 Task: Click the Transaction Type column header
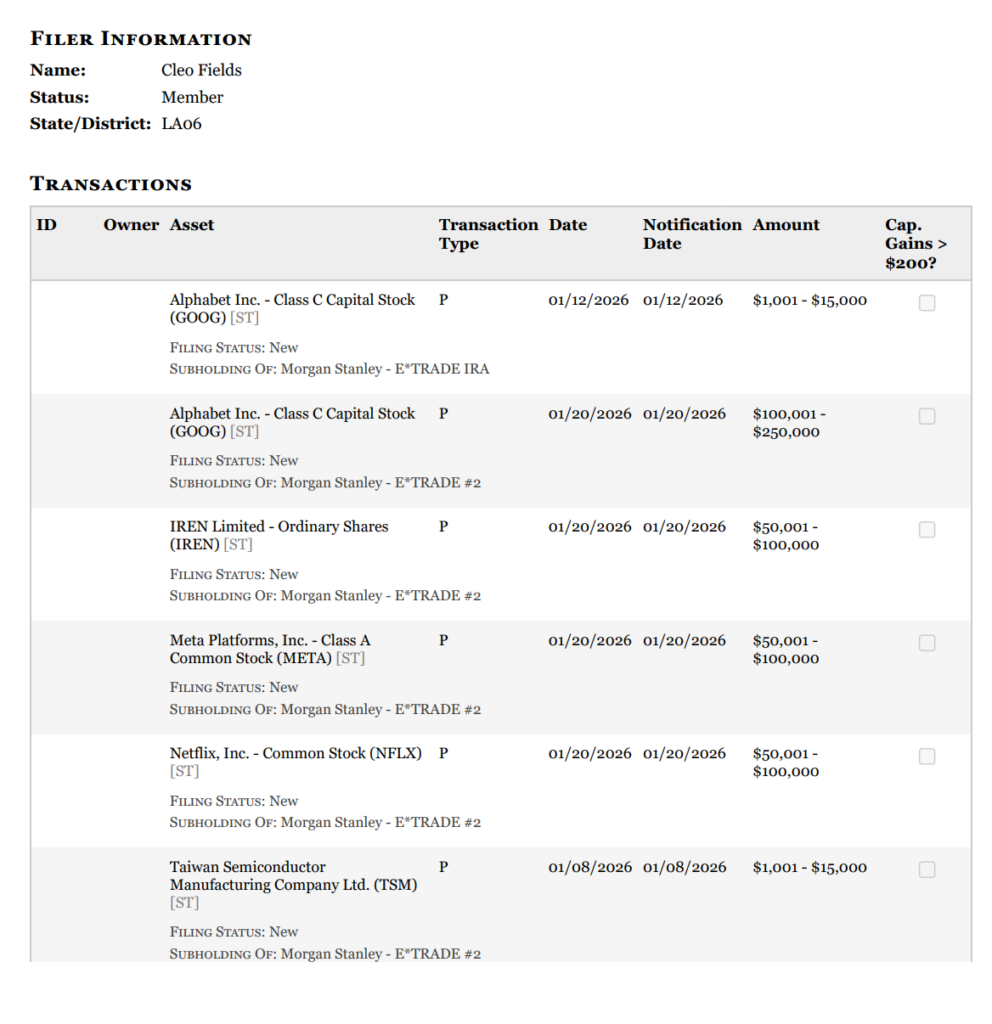pyautogui.click(x=488, y=234)
